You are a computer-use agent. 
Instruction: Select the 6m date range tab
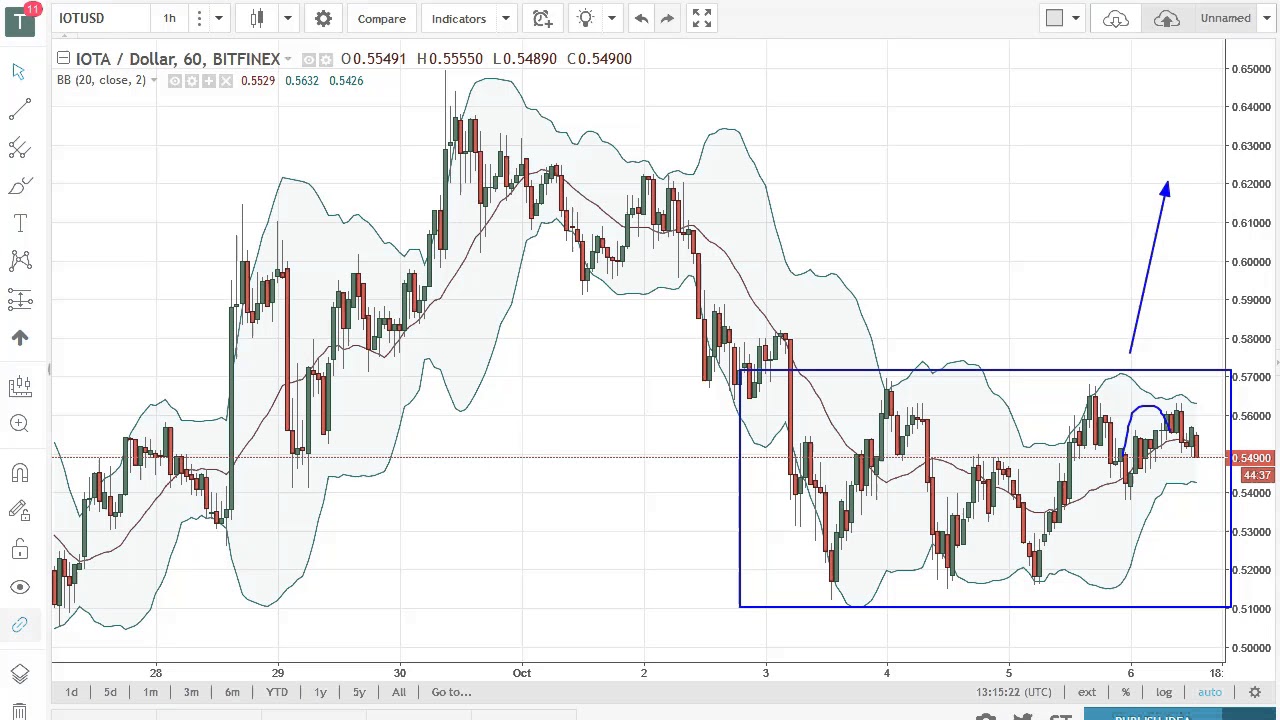[x=232, y=692]
